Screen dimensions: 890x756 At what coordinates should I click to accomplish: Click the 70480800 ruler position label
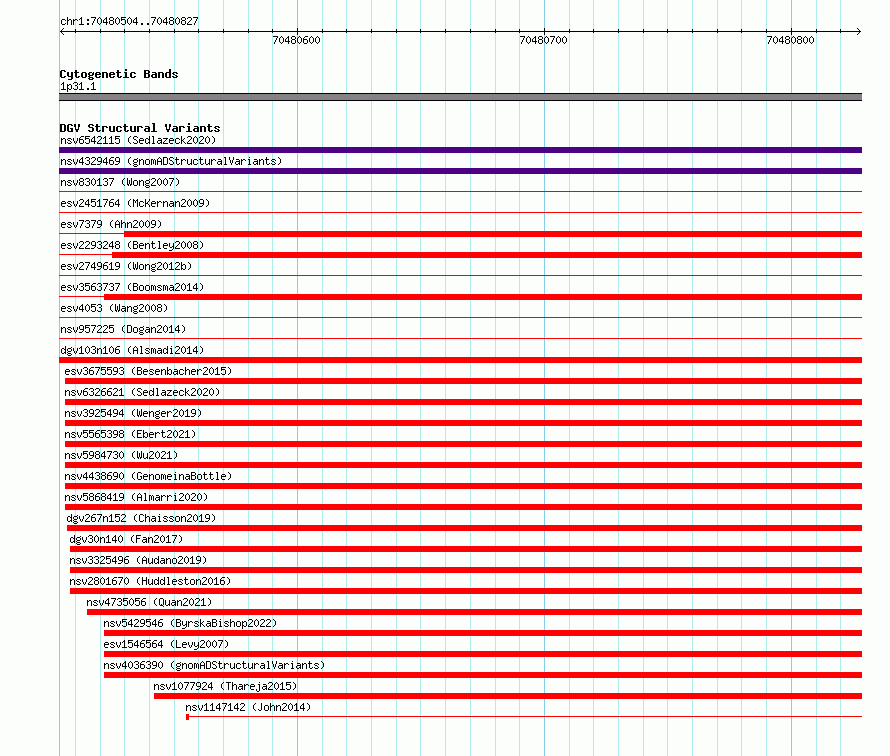(790, 40)
